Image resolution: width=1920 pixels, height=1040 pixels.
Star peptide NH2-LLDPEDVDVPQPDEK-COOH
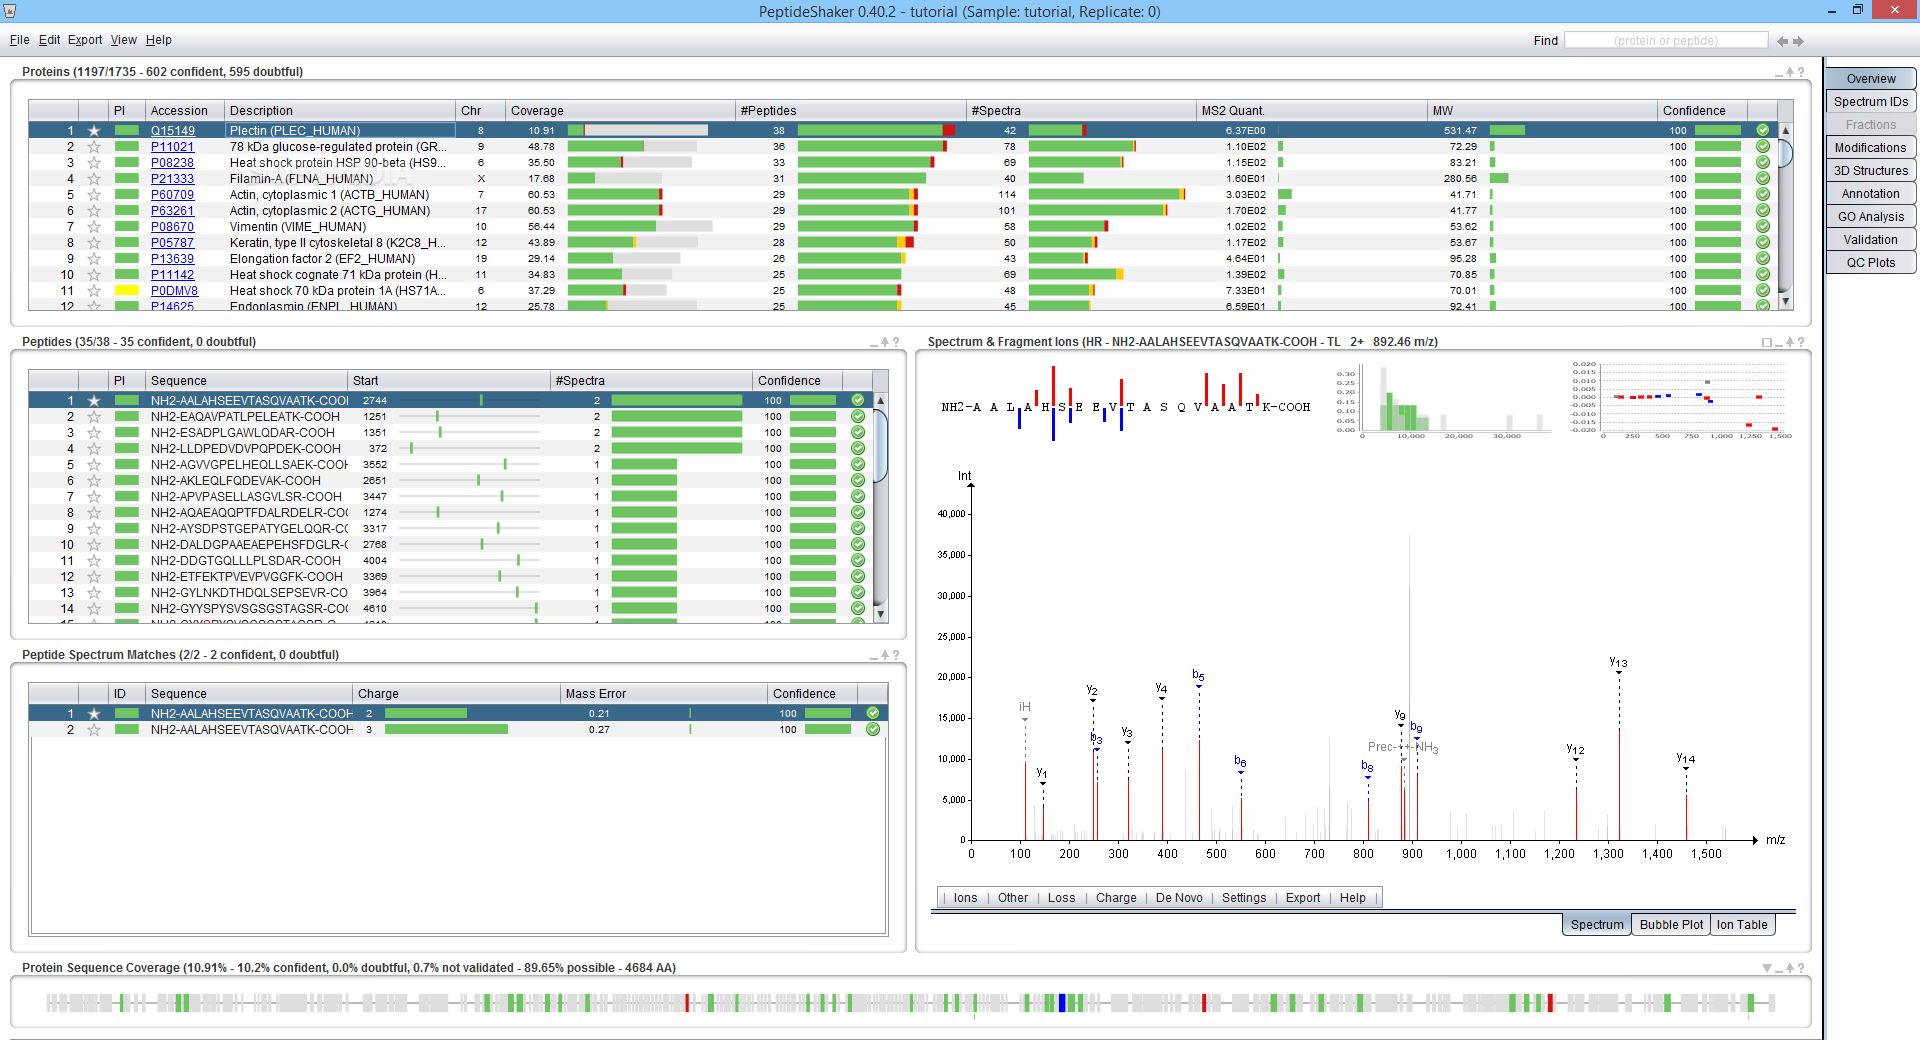coord(94,449)
